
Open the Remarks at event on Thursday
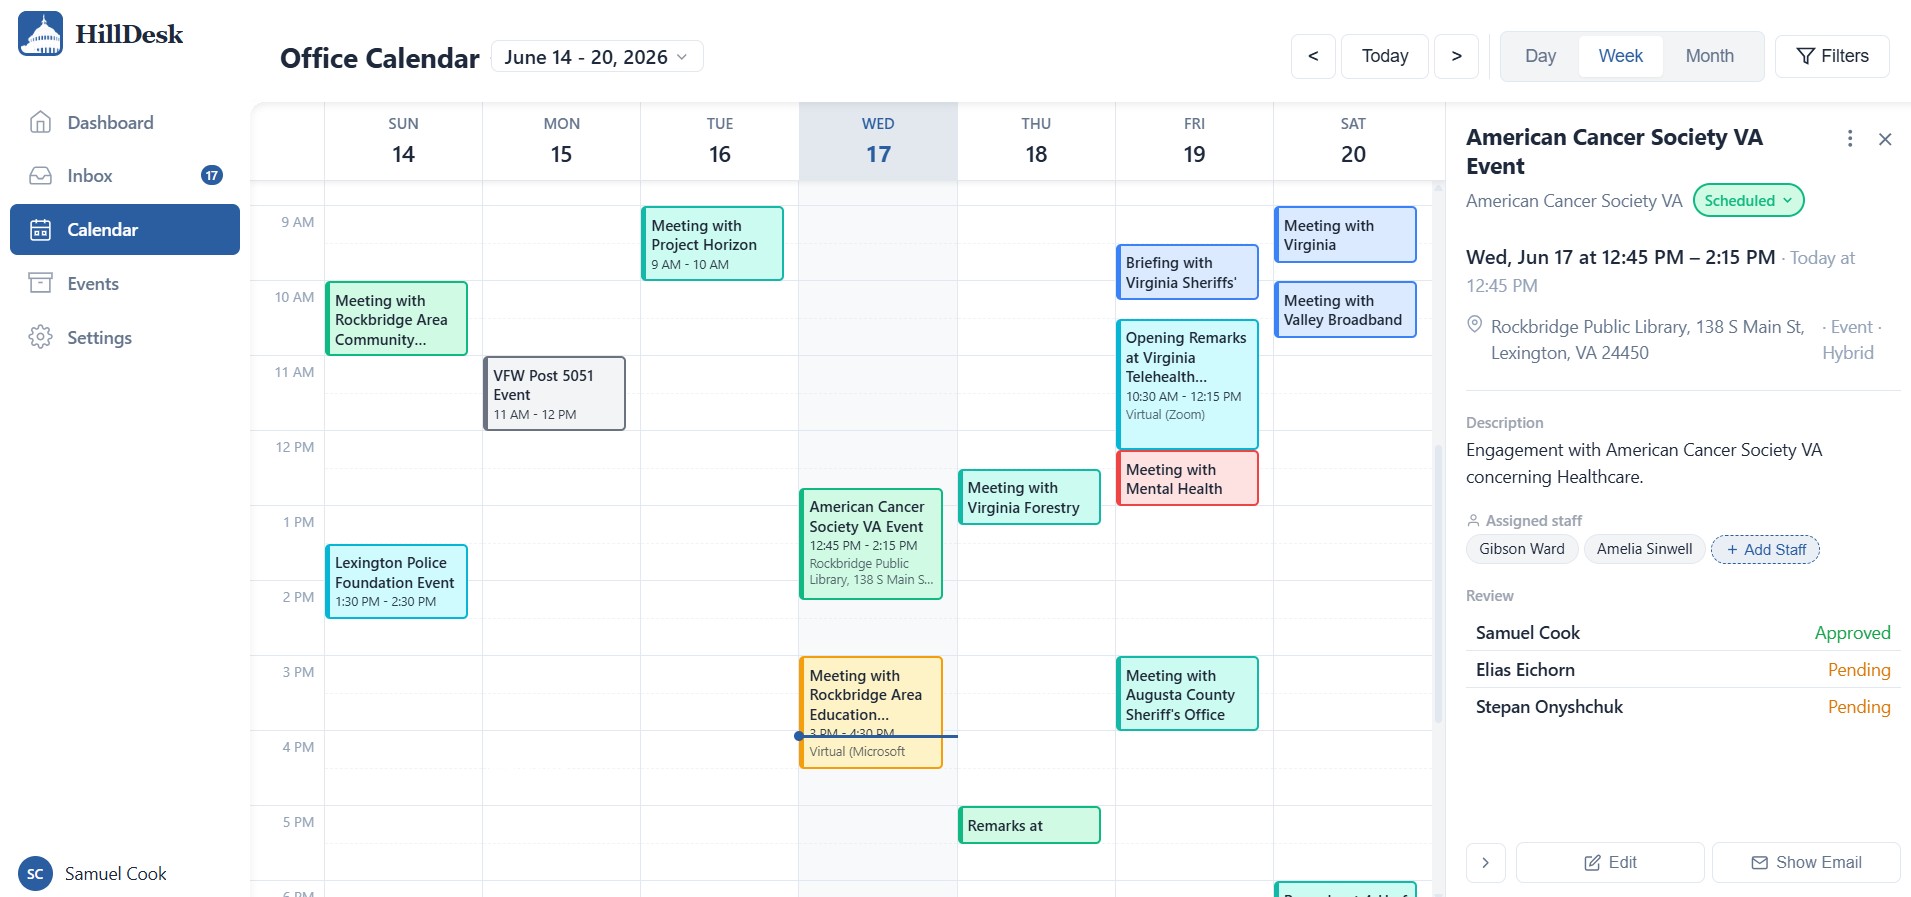tap(1029, 825)
